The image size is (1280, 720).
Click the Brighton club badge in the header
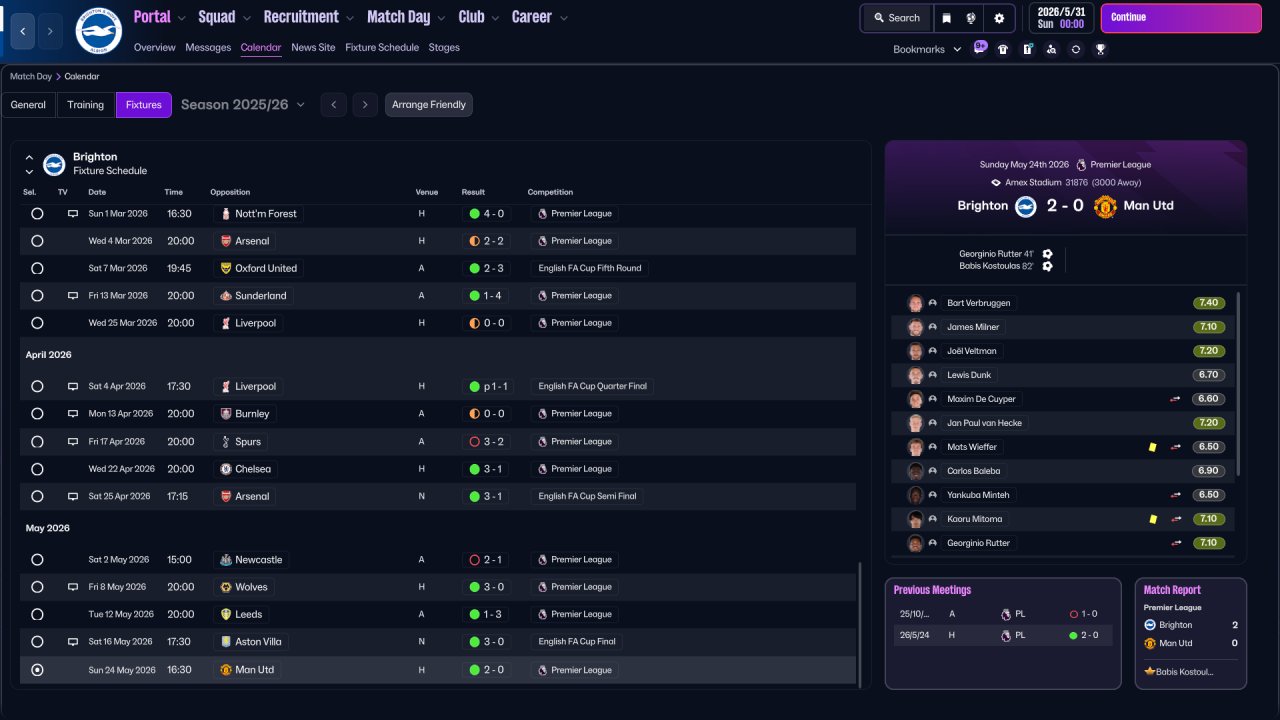(98, 31)
